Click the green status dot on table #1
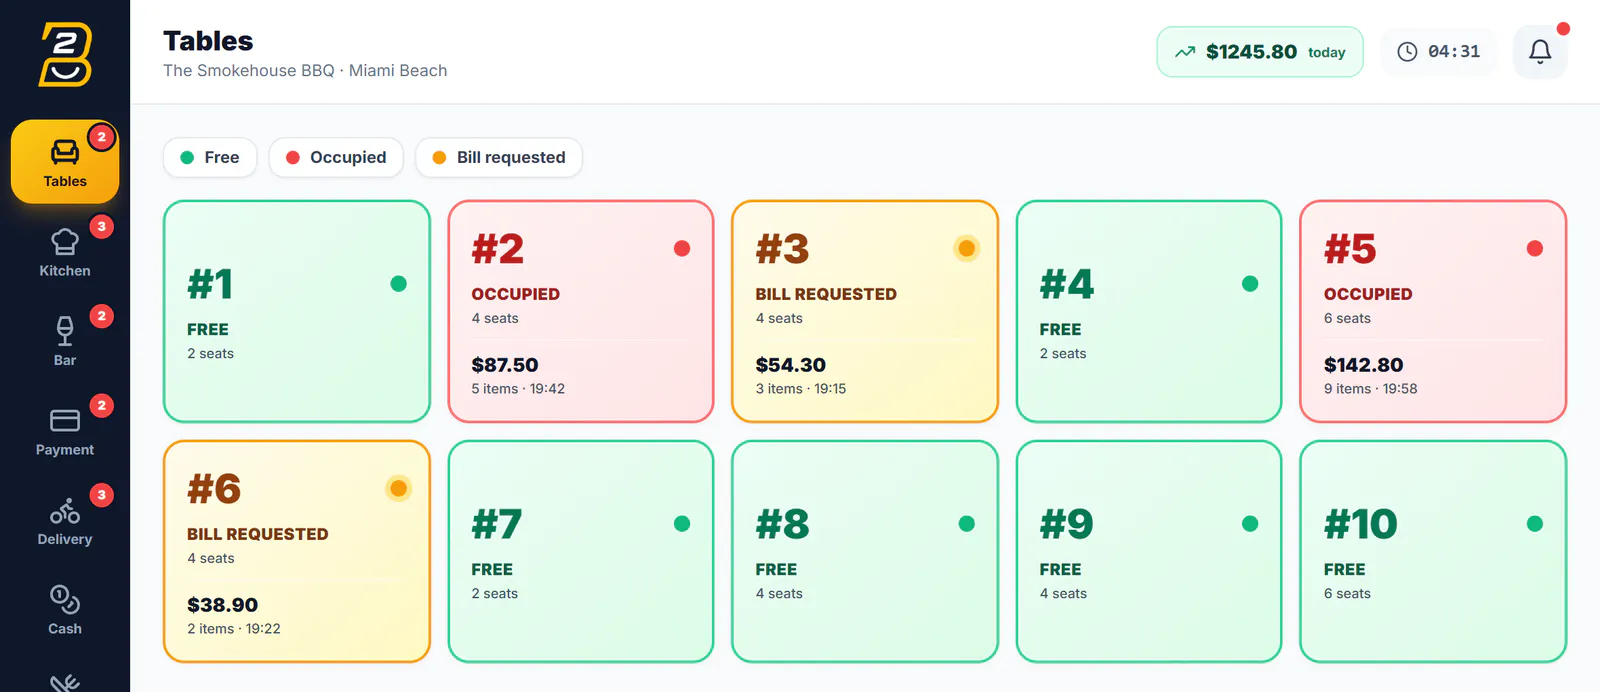Viewport: 1600px width, 692px height. [398, 284]
